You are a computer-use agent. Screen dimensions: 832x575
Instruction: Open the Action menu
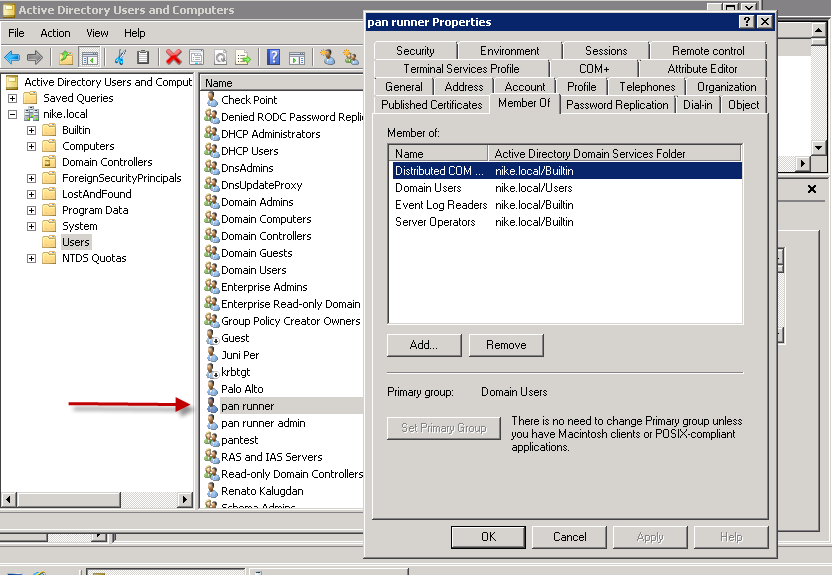pos(55,33)
